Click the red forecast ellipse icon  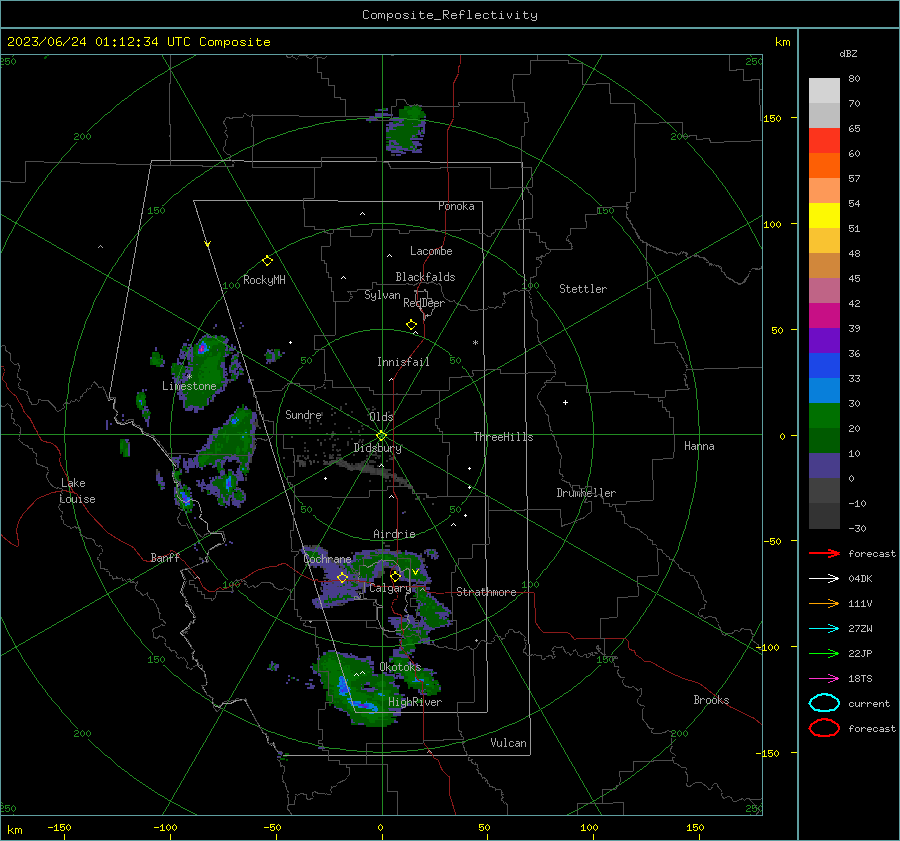[x=824, y=728]
